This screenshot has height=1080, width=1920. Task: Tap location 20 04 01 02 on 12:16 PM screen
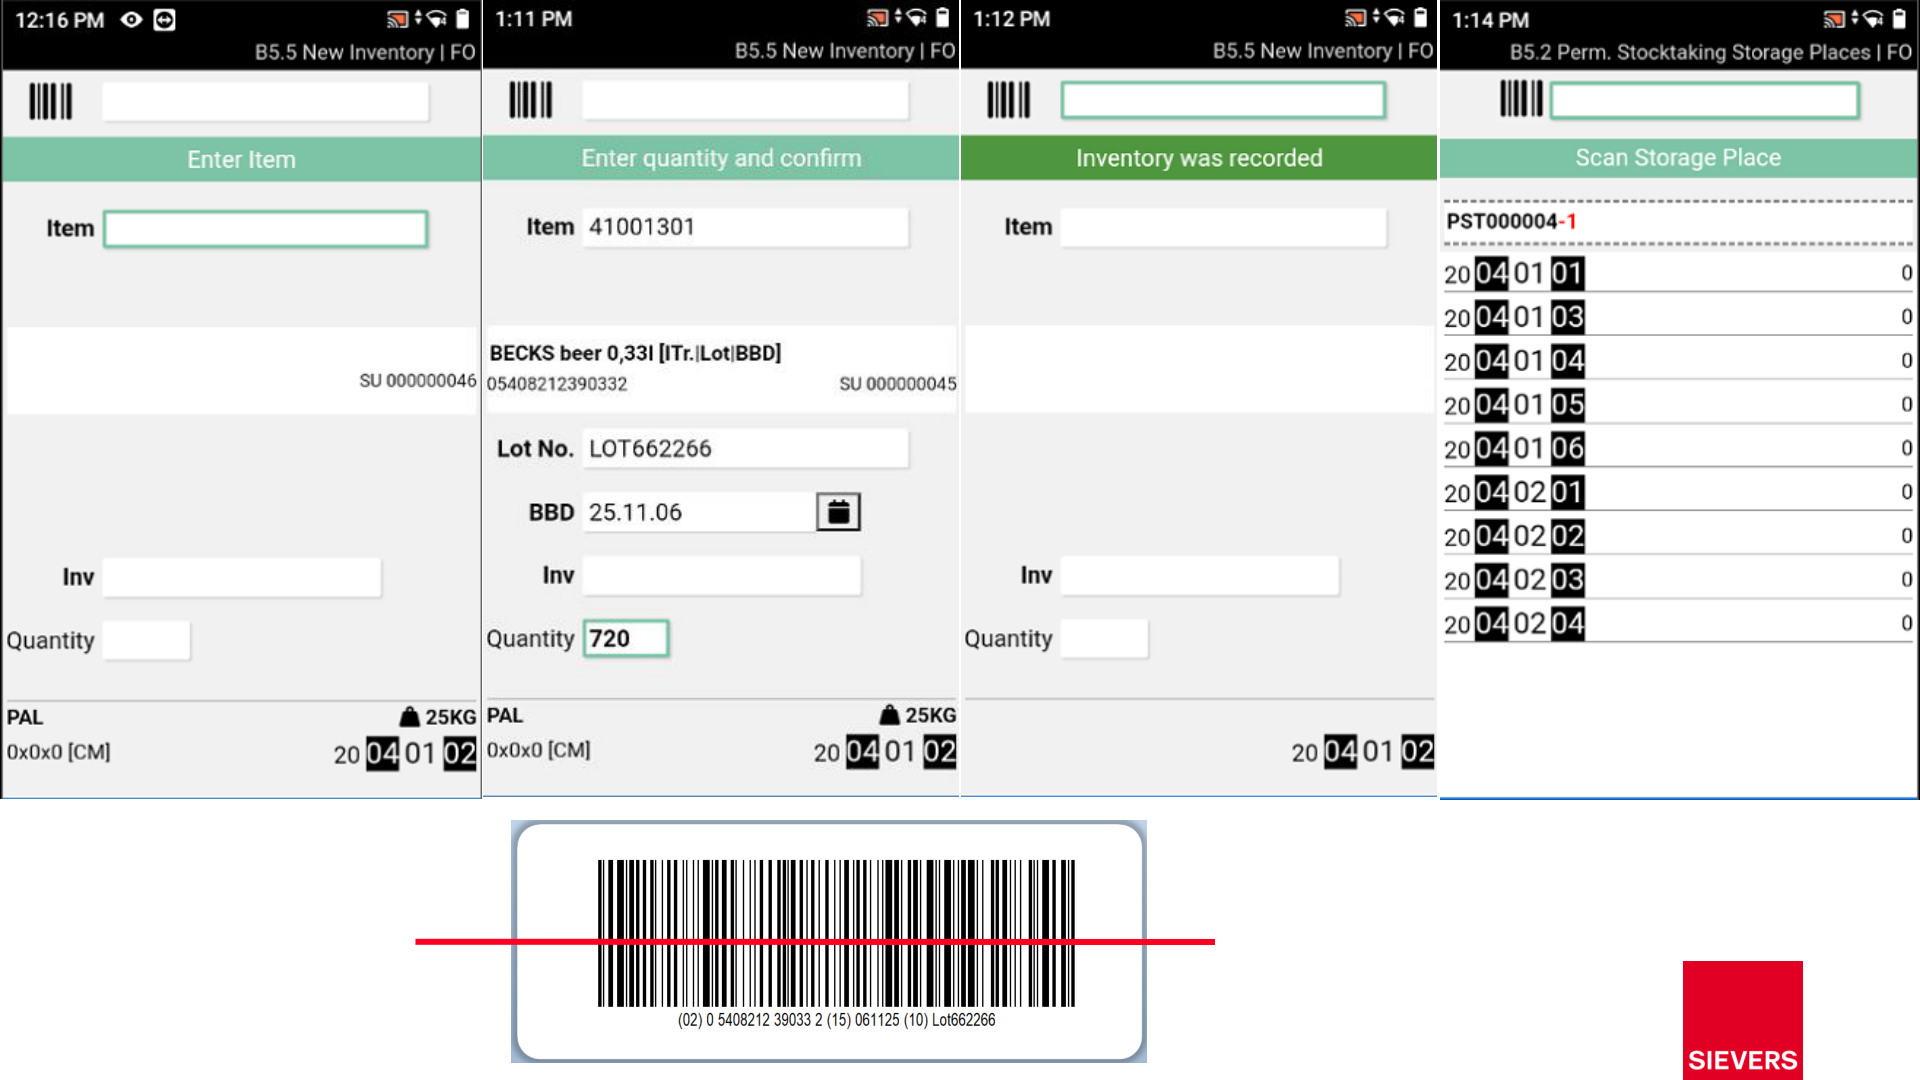(405, 754)
